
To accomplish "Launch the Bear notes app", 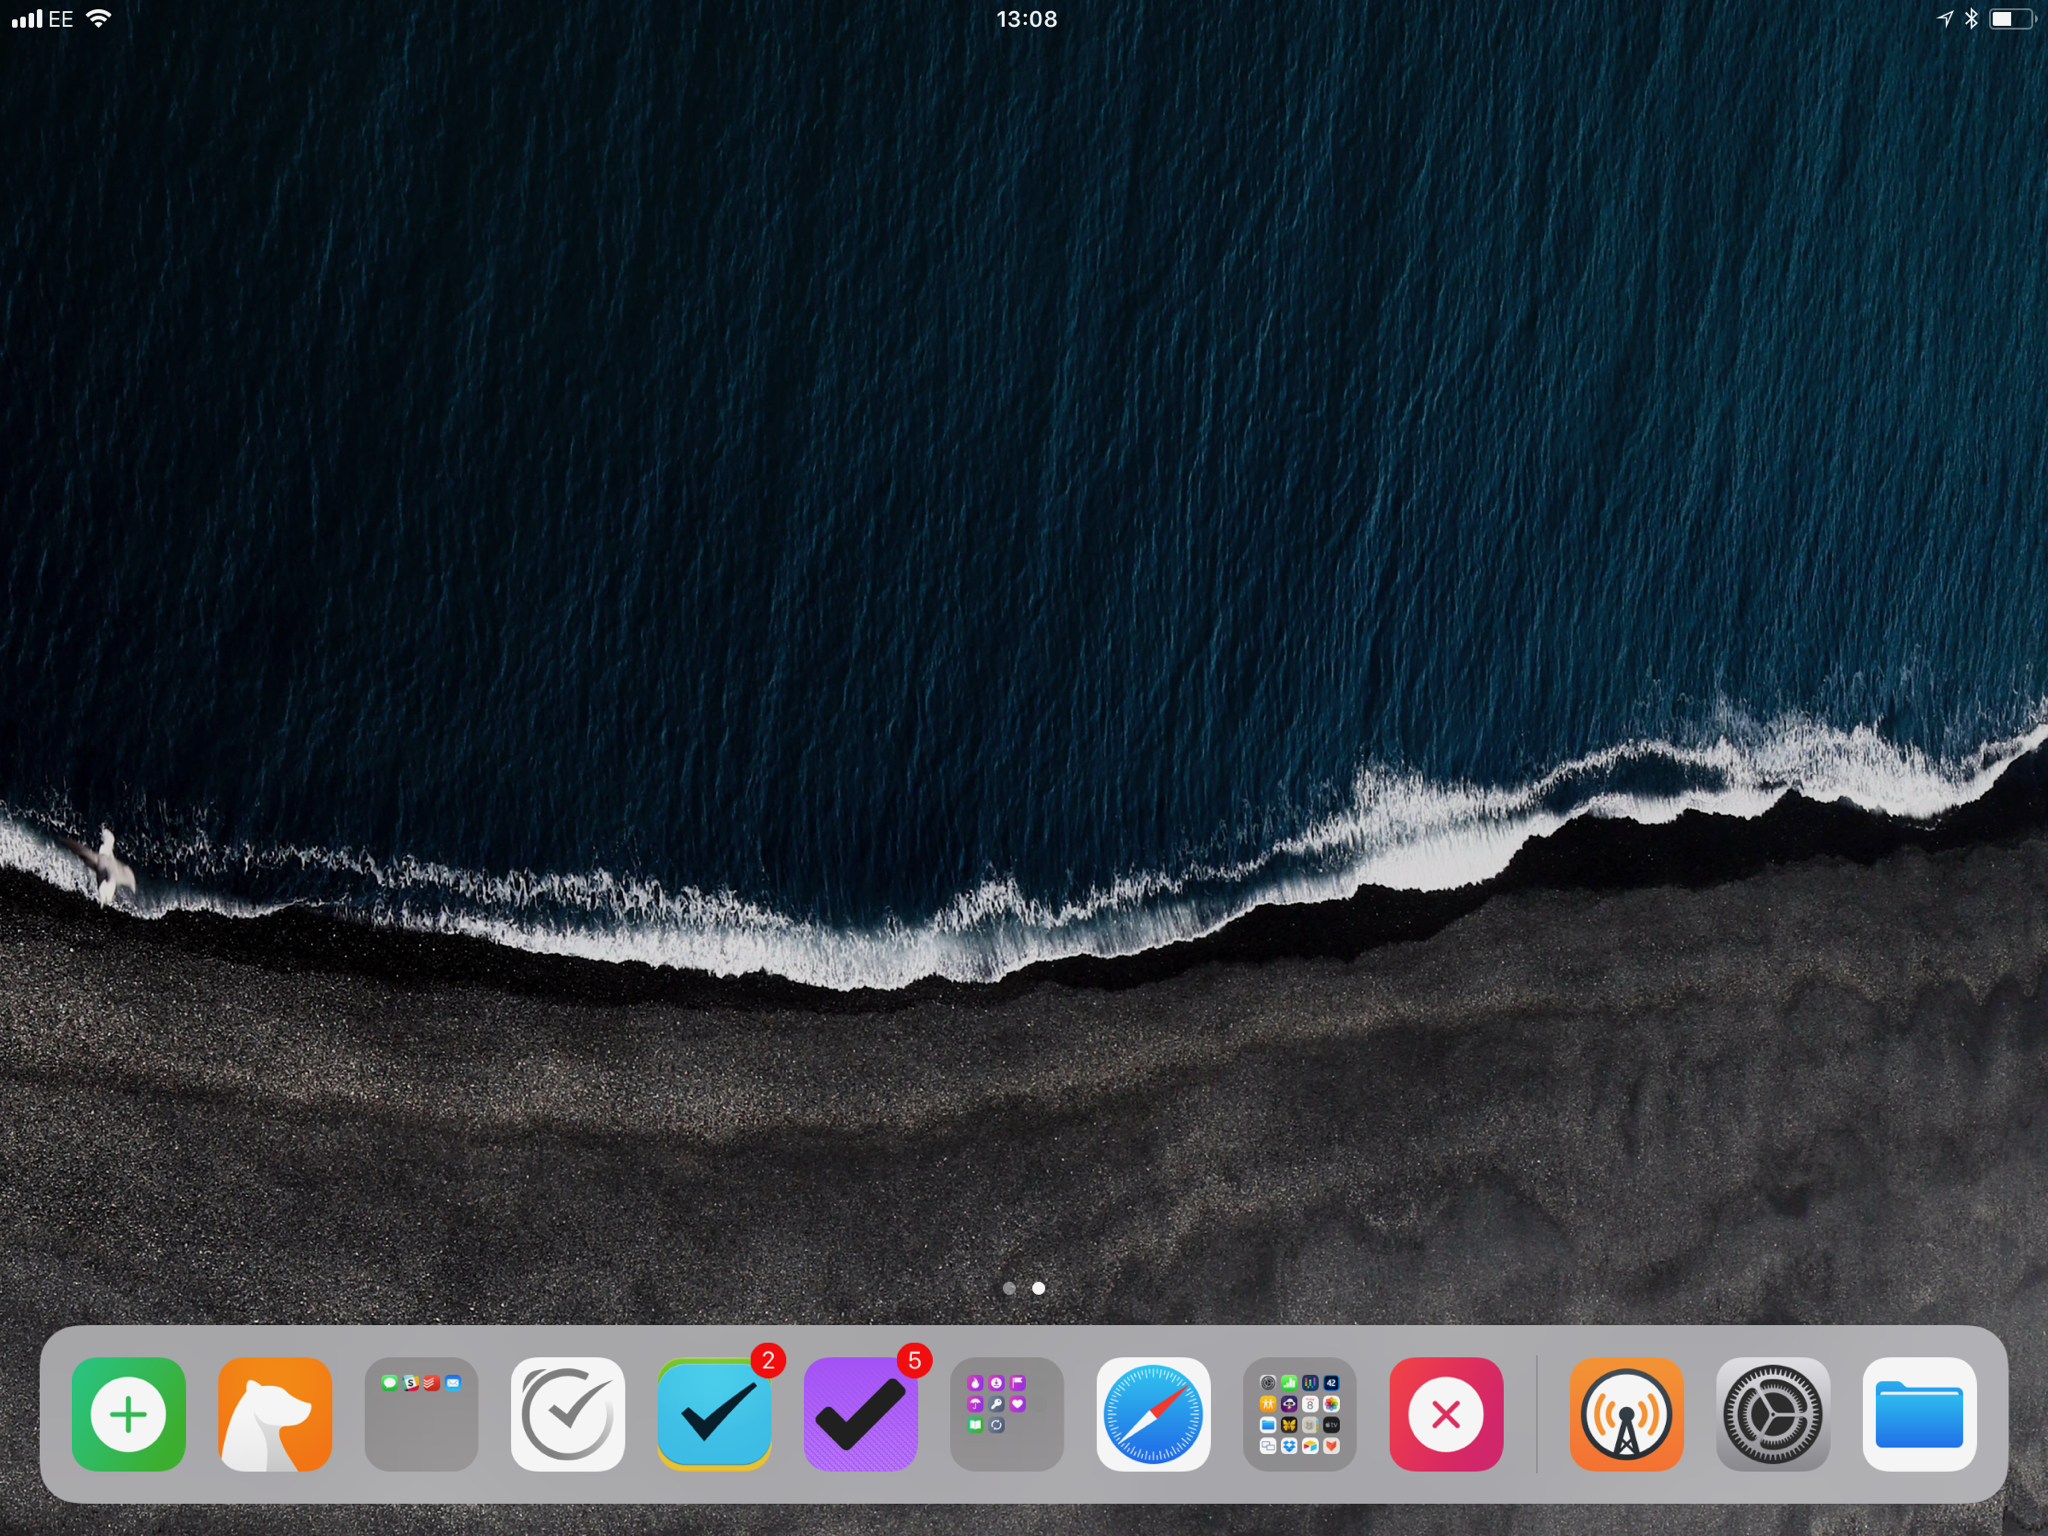I will pyautogui.click(x=275, y=1414).
